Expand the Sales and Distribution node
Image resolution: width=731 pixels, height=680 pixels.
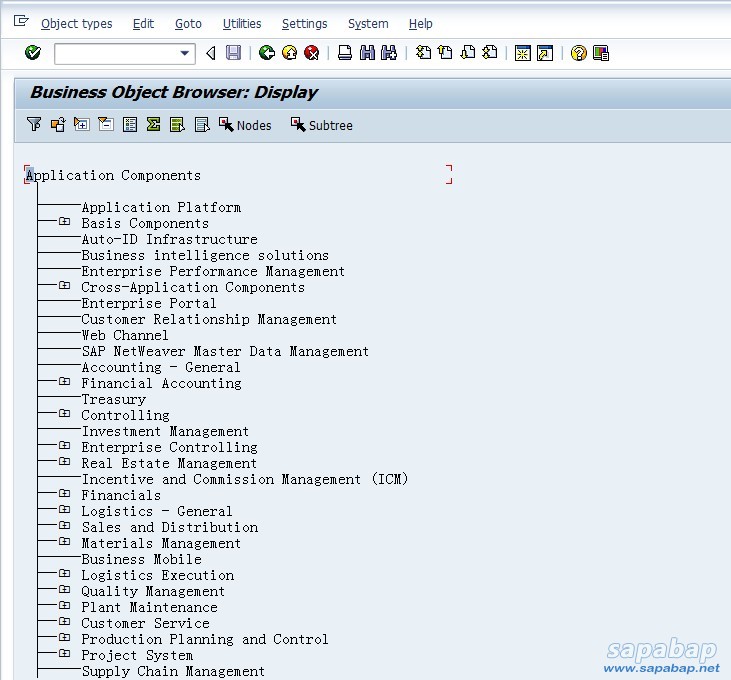point(64,525)
